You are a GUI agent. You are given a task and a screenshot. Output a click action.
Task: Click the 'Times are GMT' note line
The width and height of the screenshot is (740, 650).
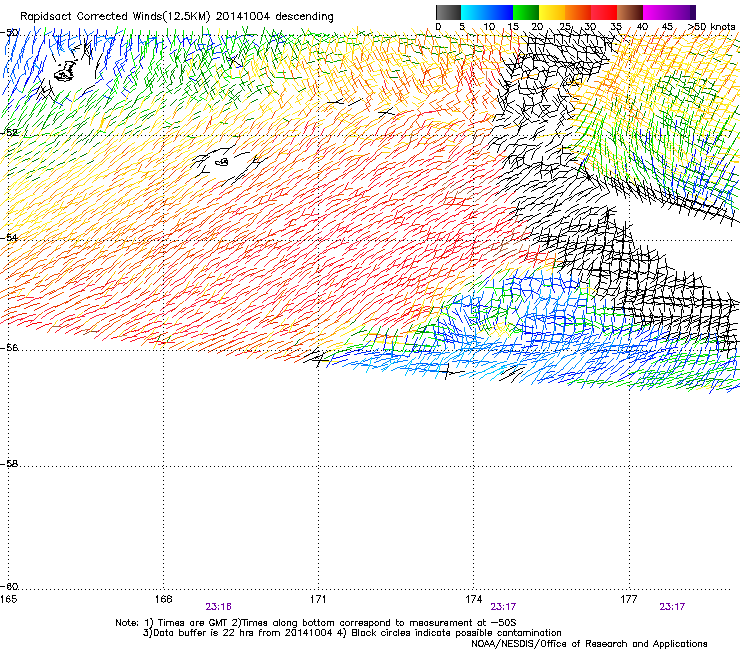[315, 623]
